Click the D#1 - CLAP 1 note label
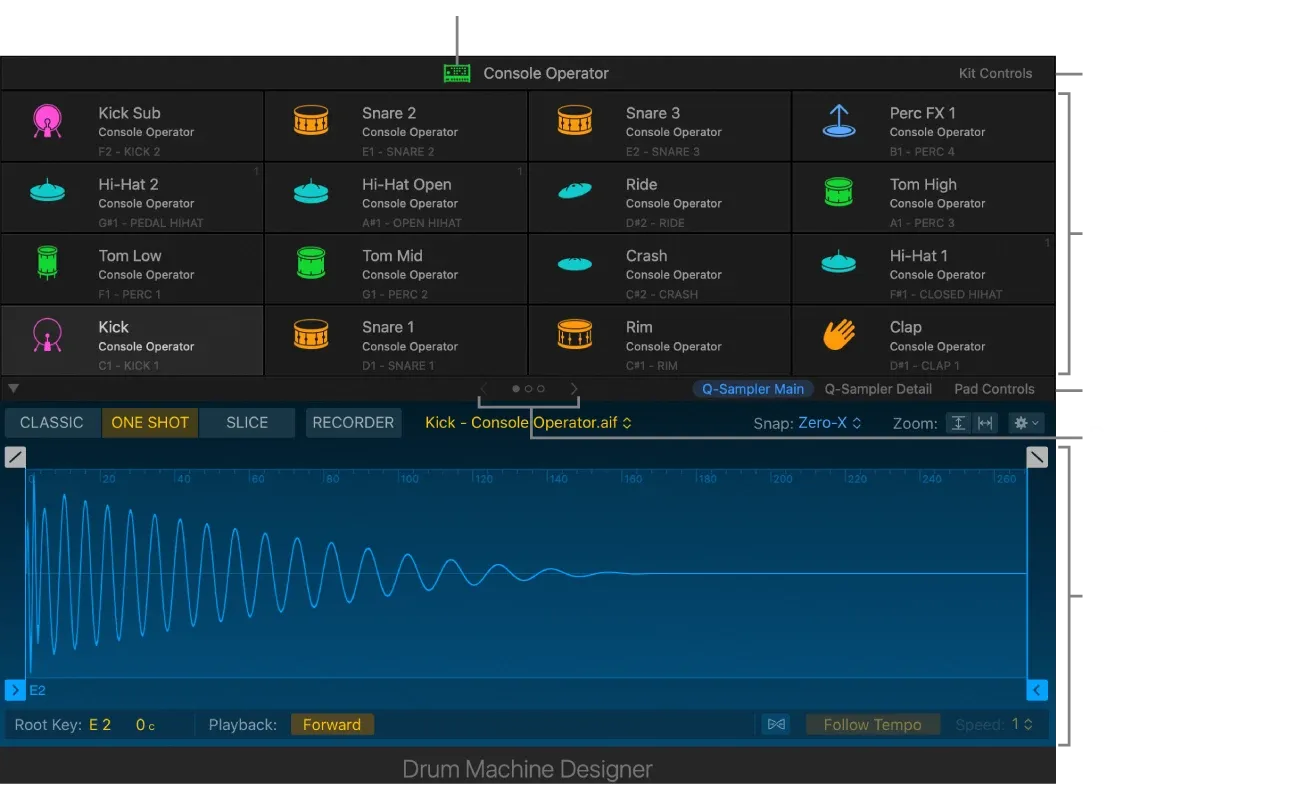The height and width of the screenshot is (786, 1306). (x=925, y=366)
